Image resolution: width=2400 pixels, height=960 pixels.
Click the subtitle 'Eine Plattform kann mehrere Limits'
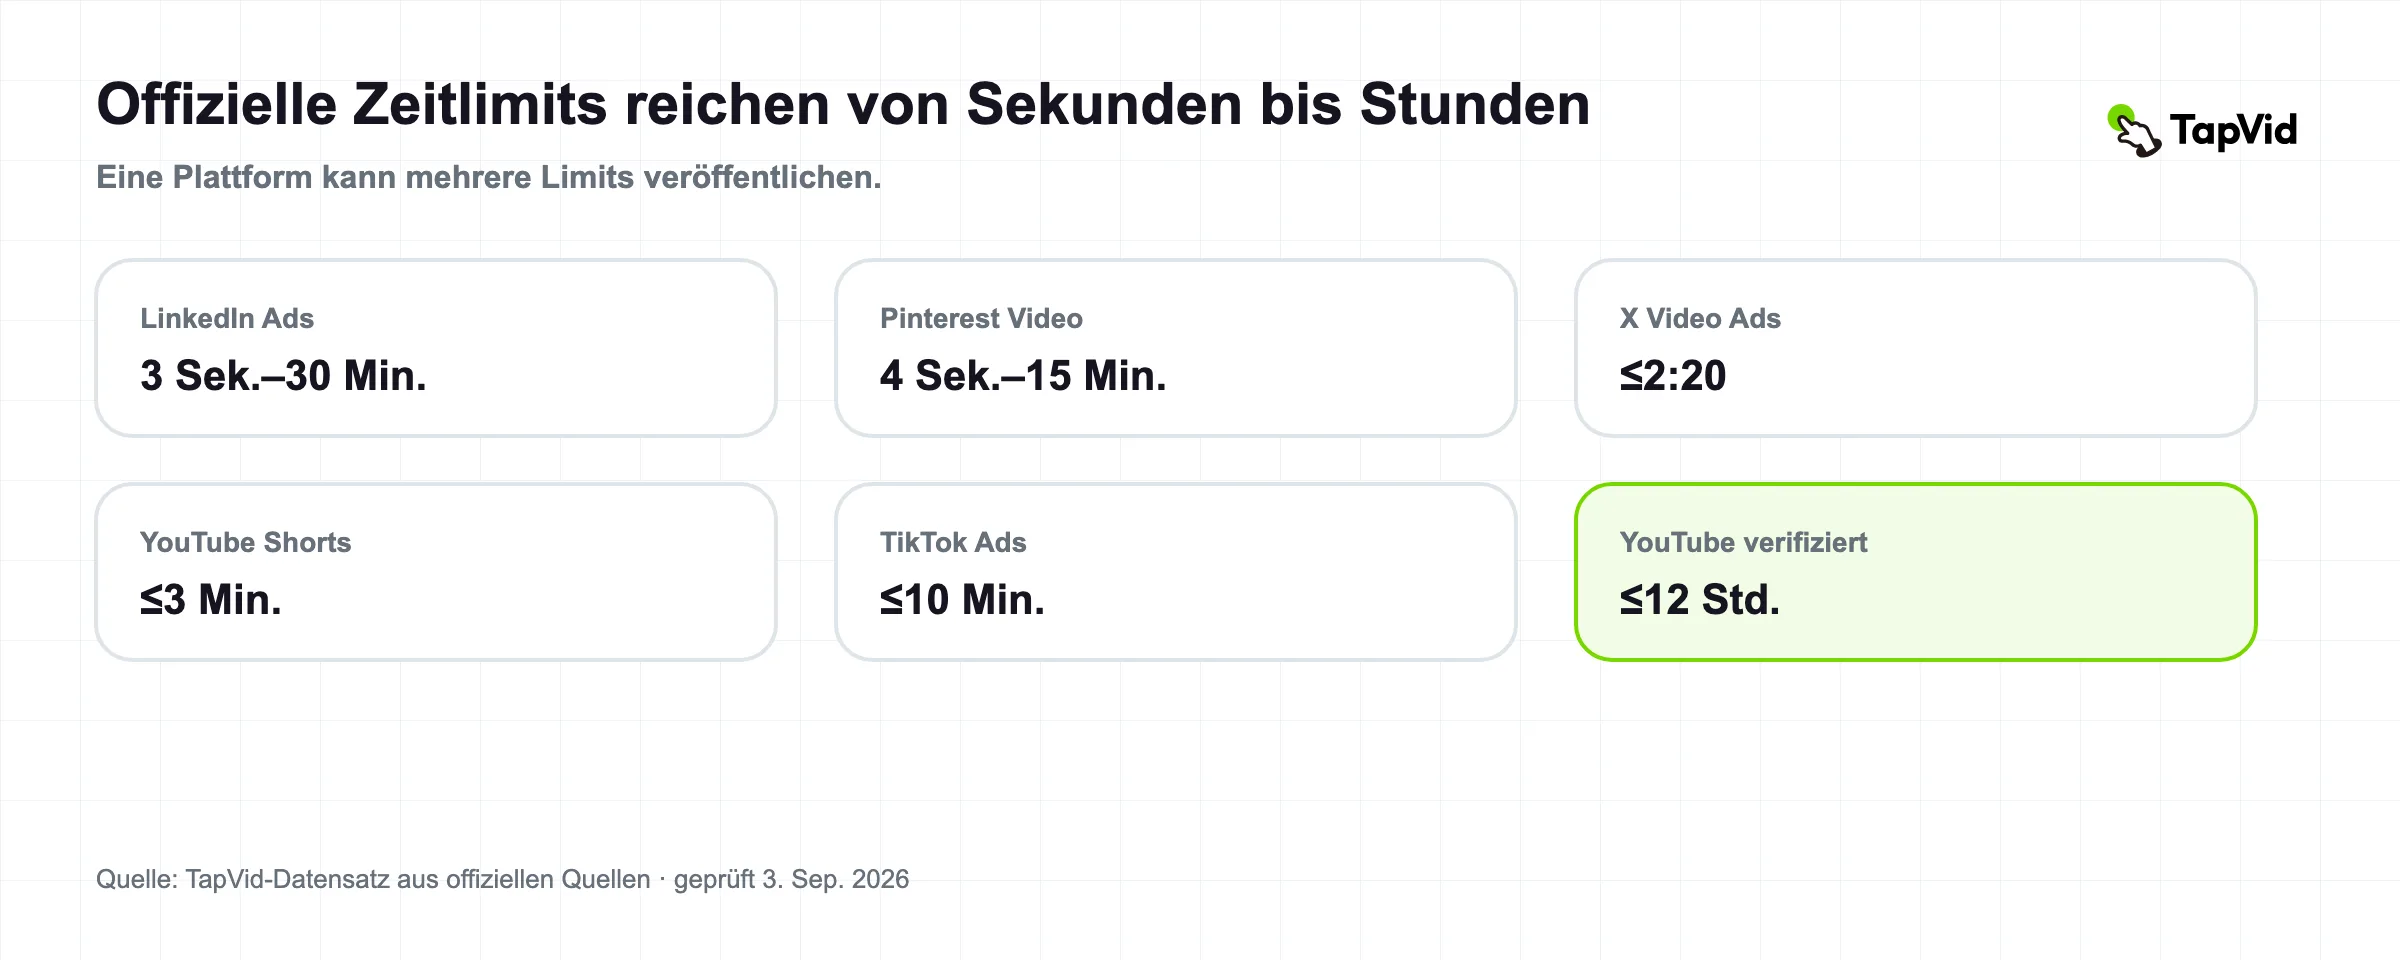coord(405,177)
